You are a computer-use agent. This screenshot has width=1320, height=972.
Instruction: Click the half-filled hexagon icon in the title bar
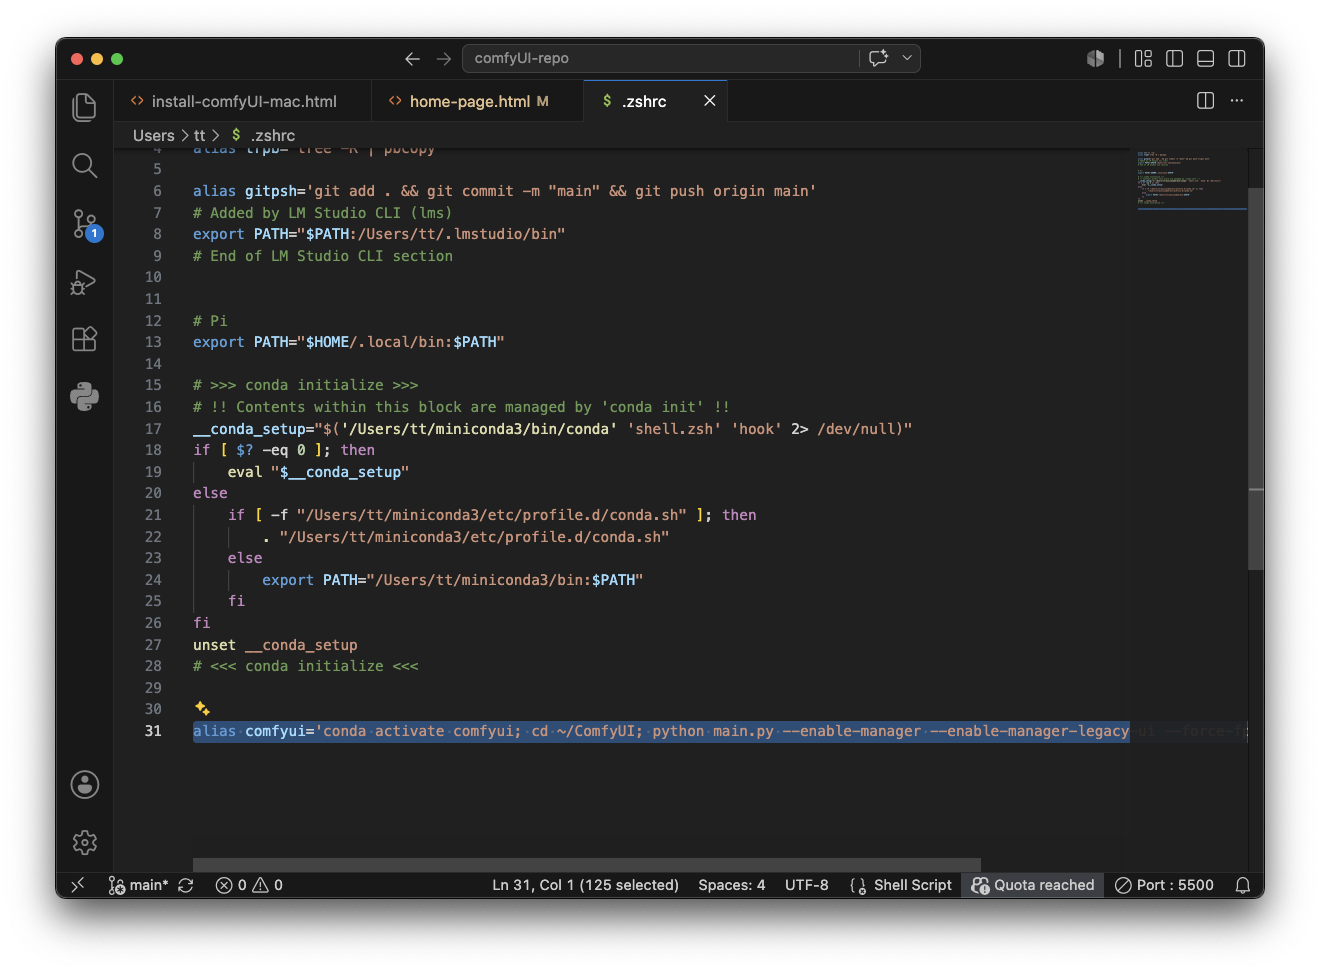pos(1096,59)
